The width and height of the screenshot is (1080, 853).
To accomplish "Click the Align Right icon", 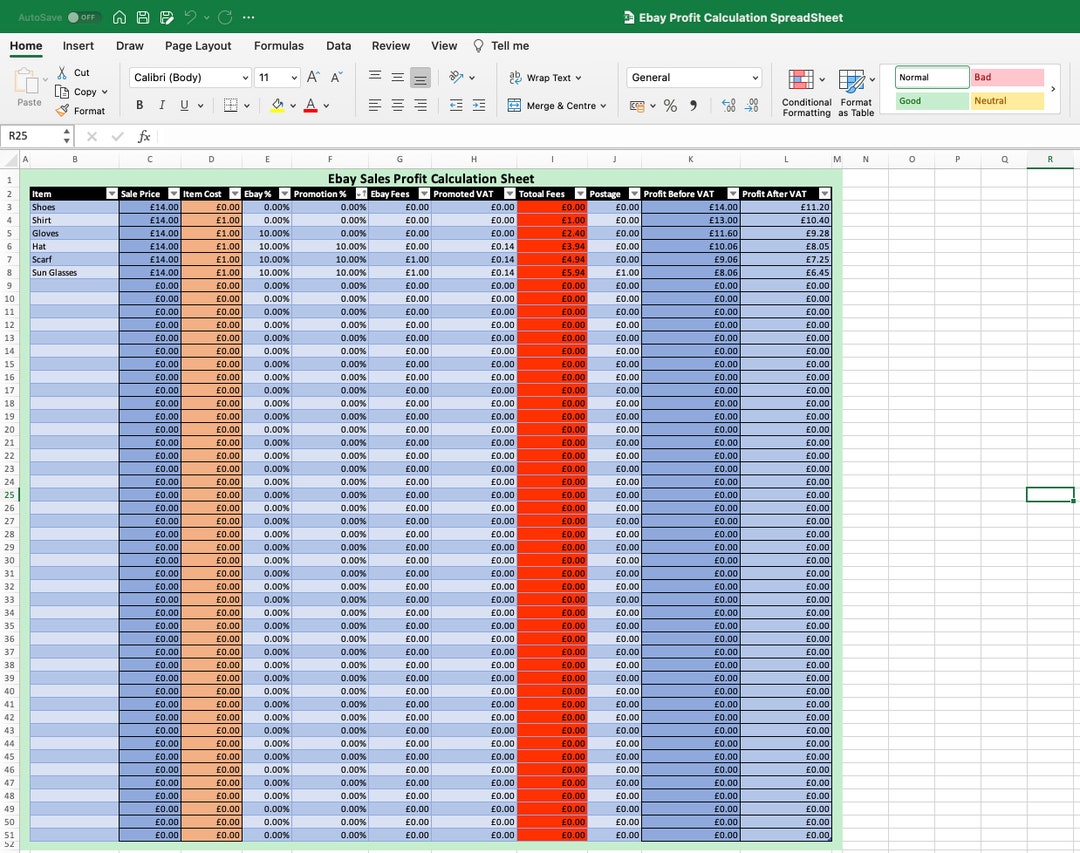I will 420,105.
